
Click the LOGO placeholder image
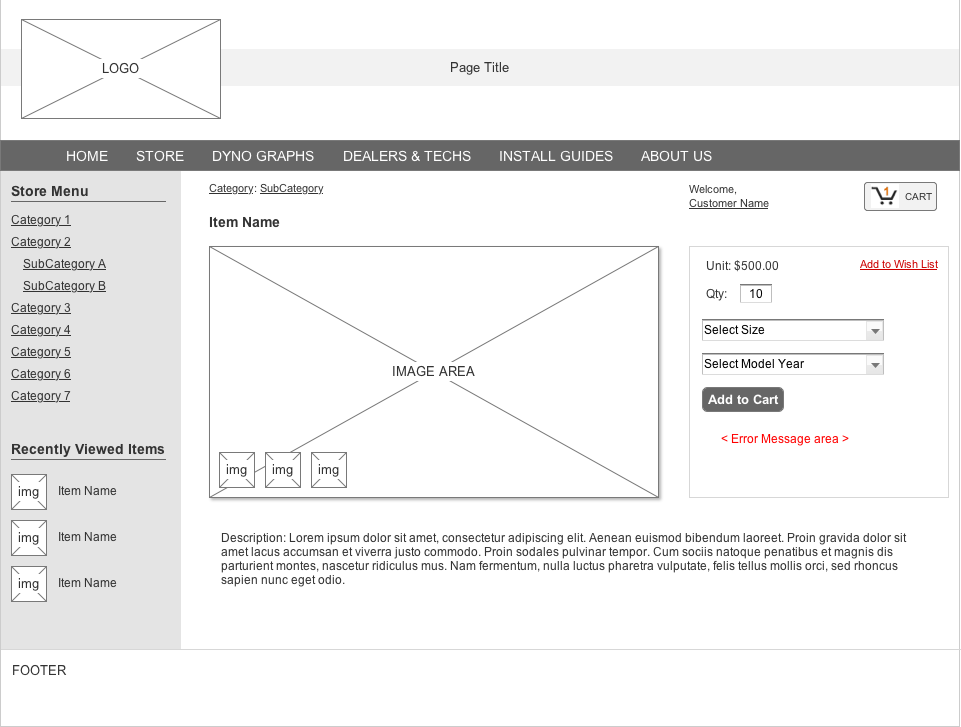click(121, 69)
